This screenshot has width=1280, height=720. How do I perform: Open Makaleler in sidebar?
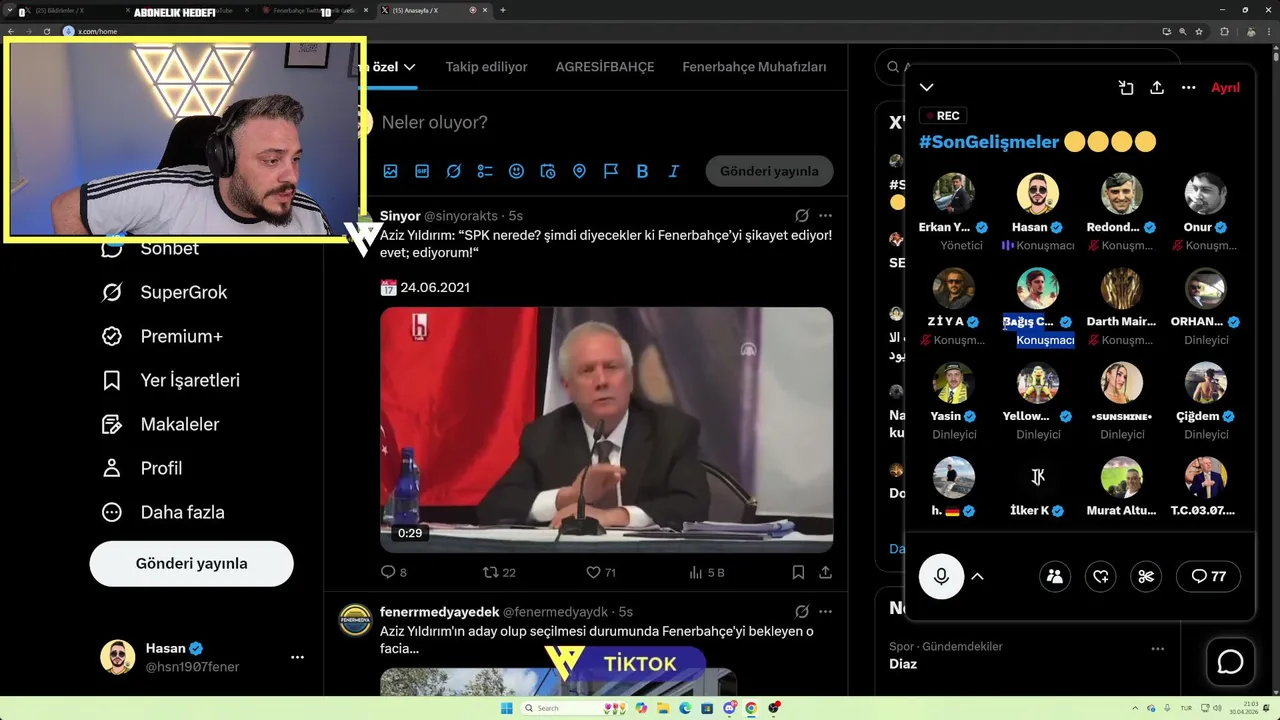pyautogui.click(x=159, y=424)
